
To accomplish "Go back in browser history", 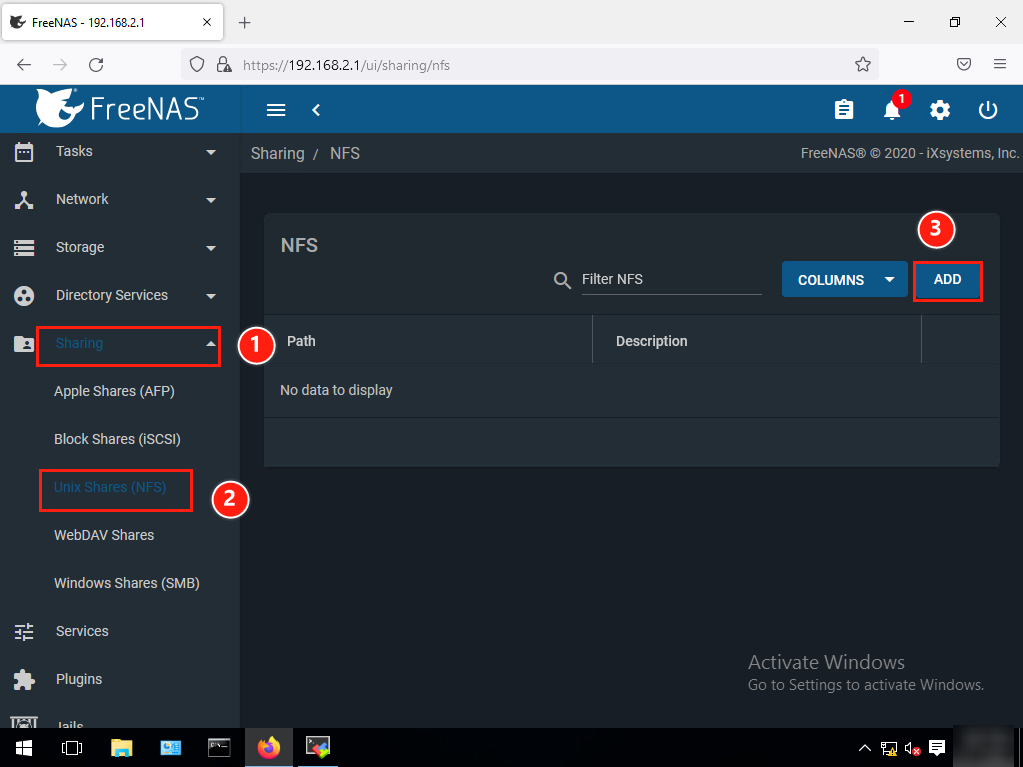I will click(x=24, y=65).
